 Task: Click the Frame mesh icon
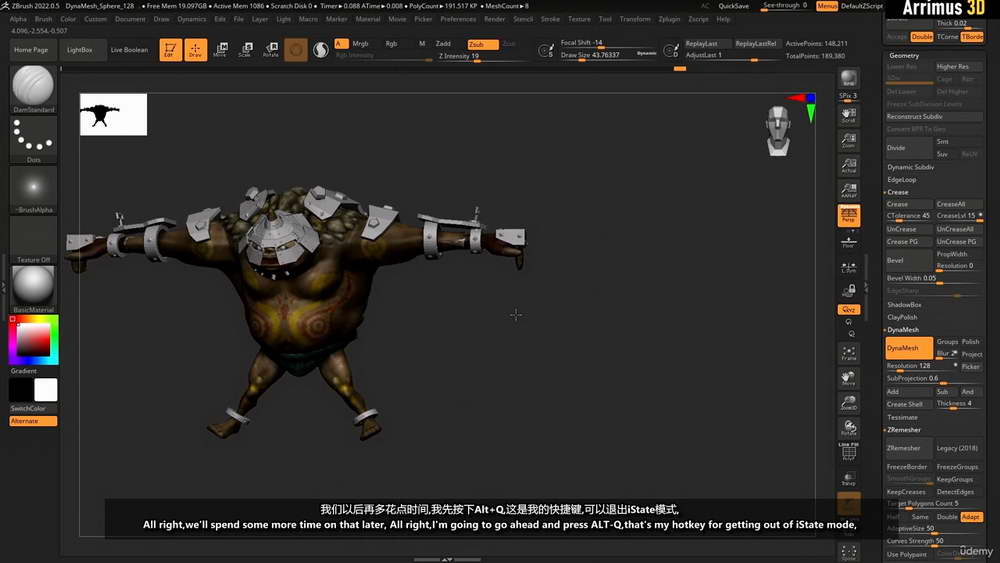coord(849,353)
